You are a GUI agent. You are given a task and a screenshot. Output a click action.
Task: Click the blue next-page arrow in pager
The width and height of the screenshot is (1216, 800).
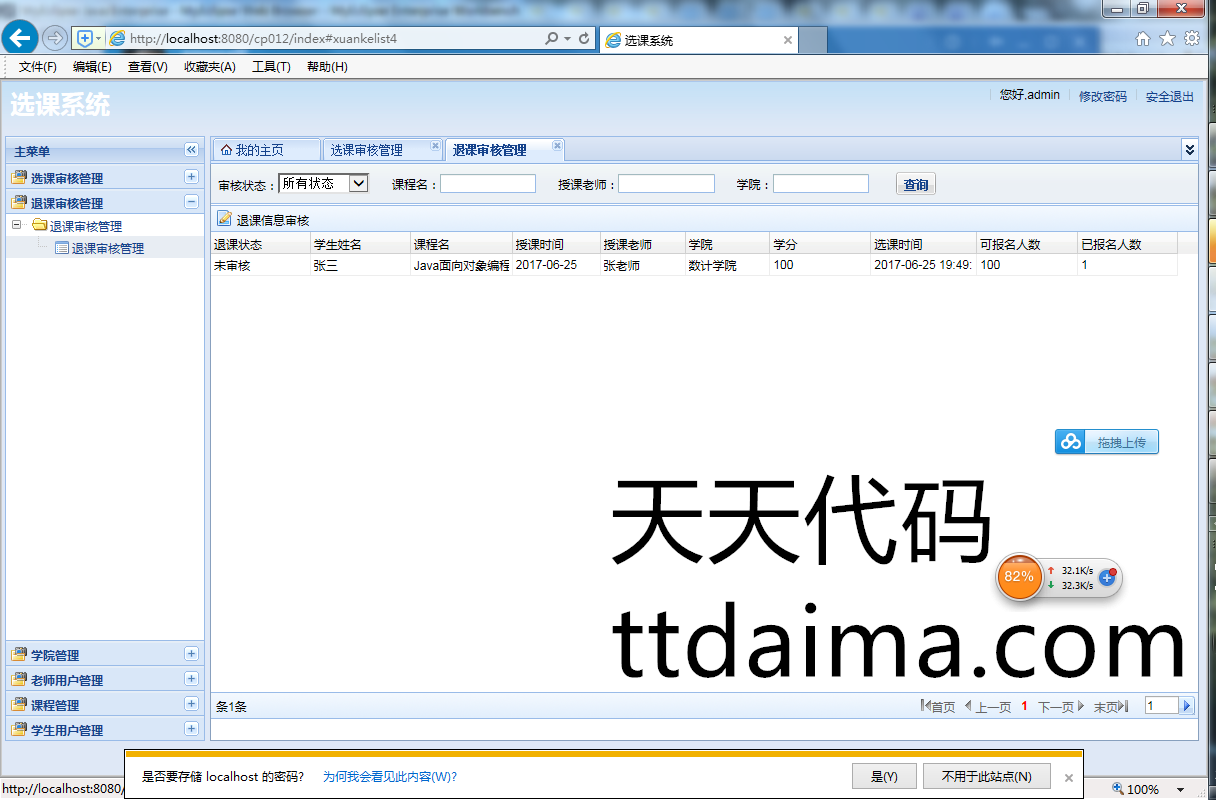click(1187, 706)
